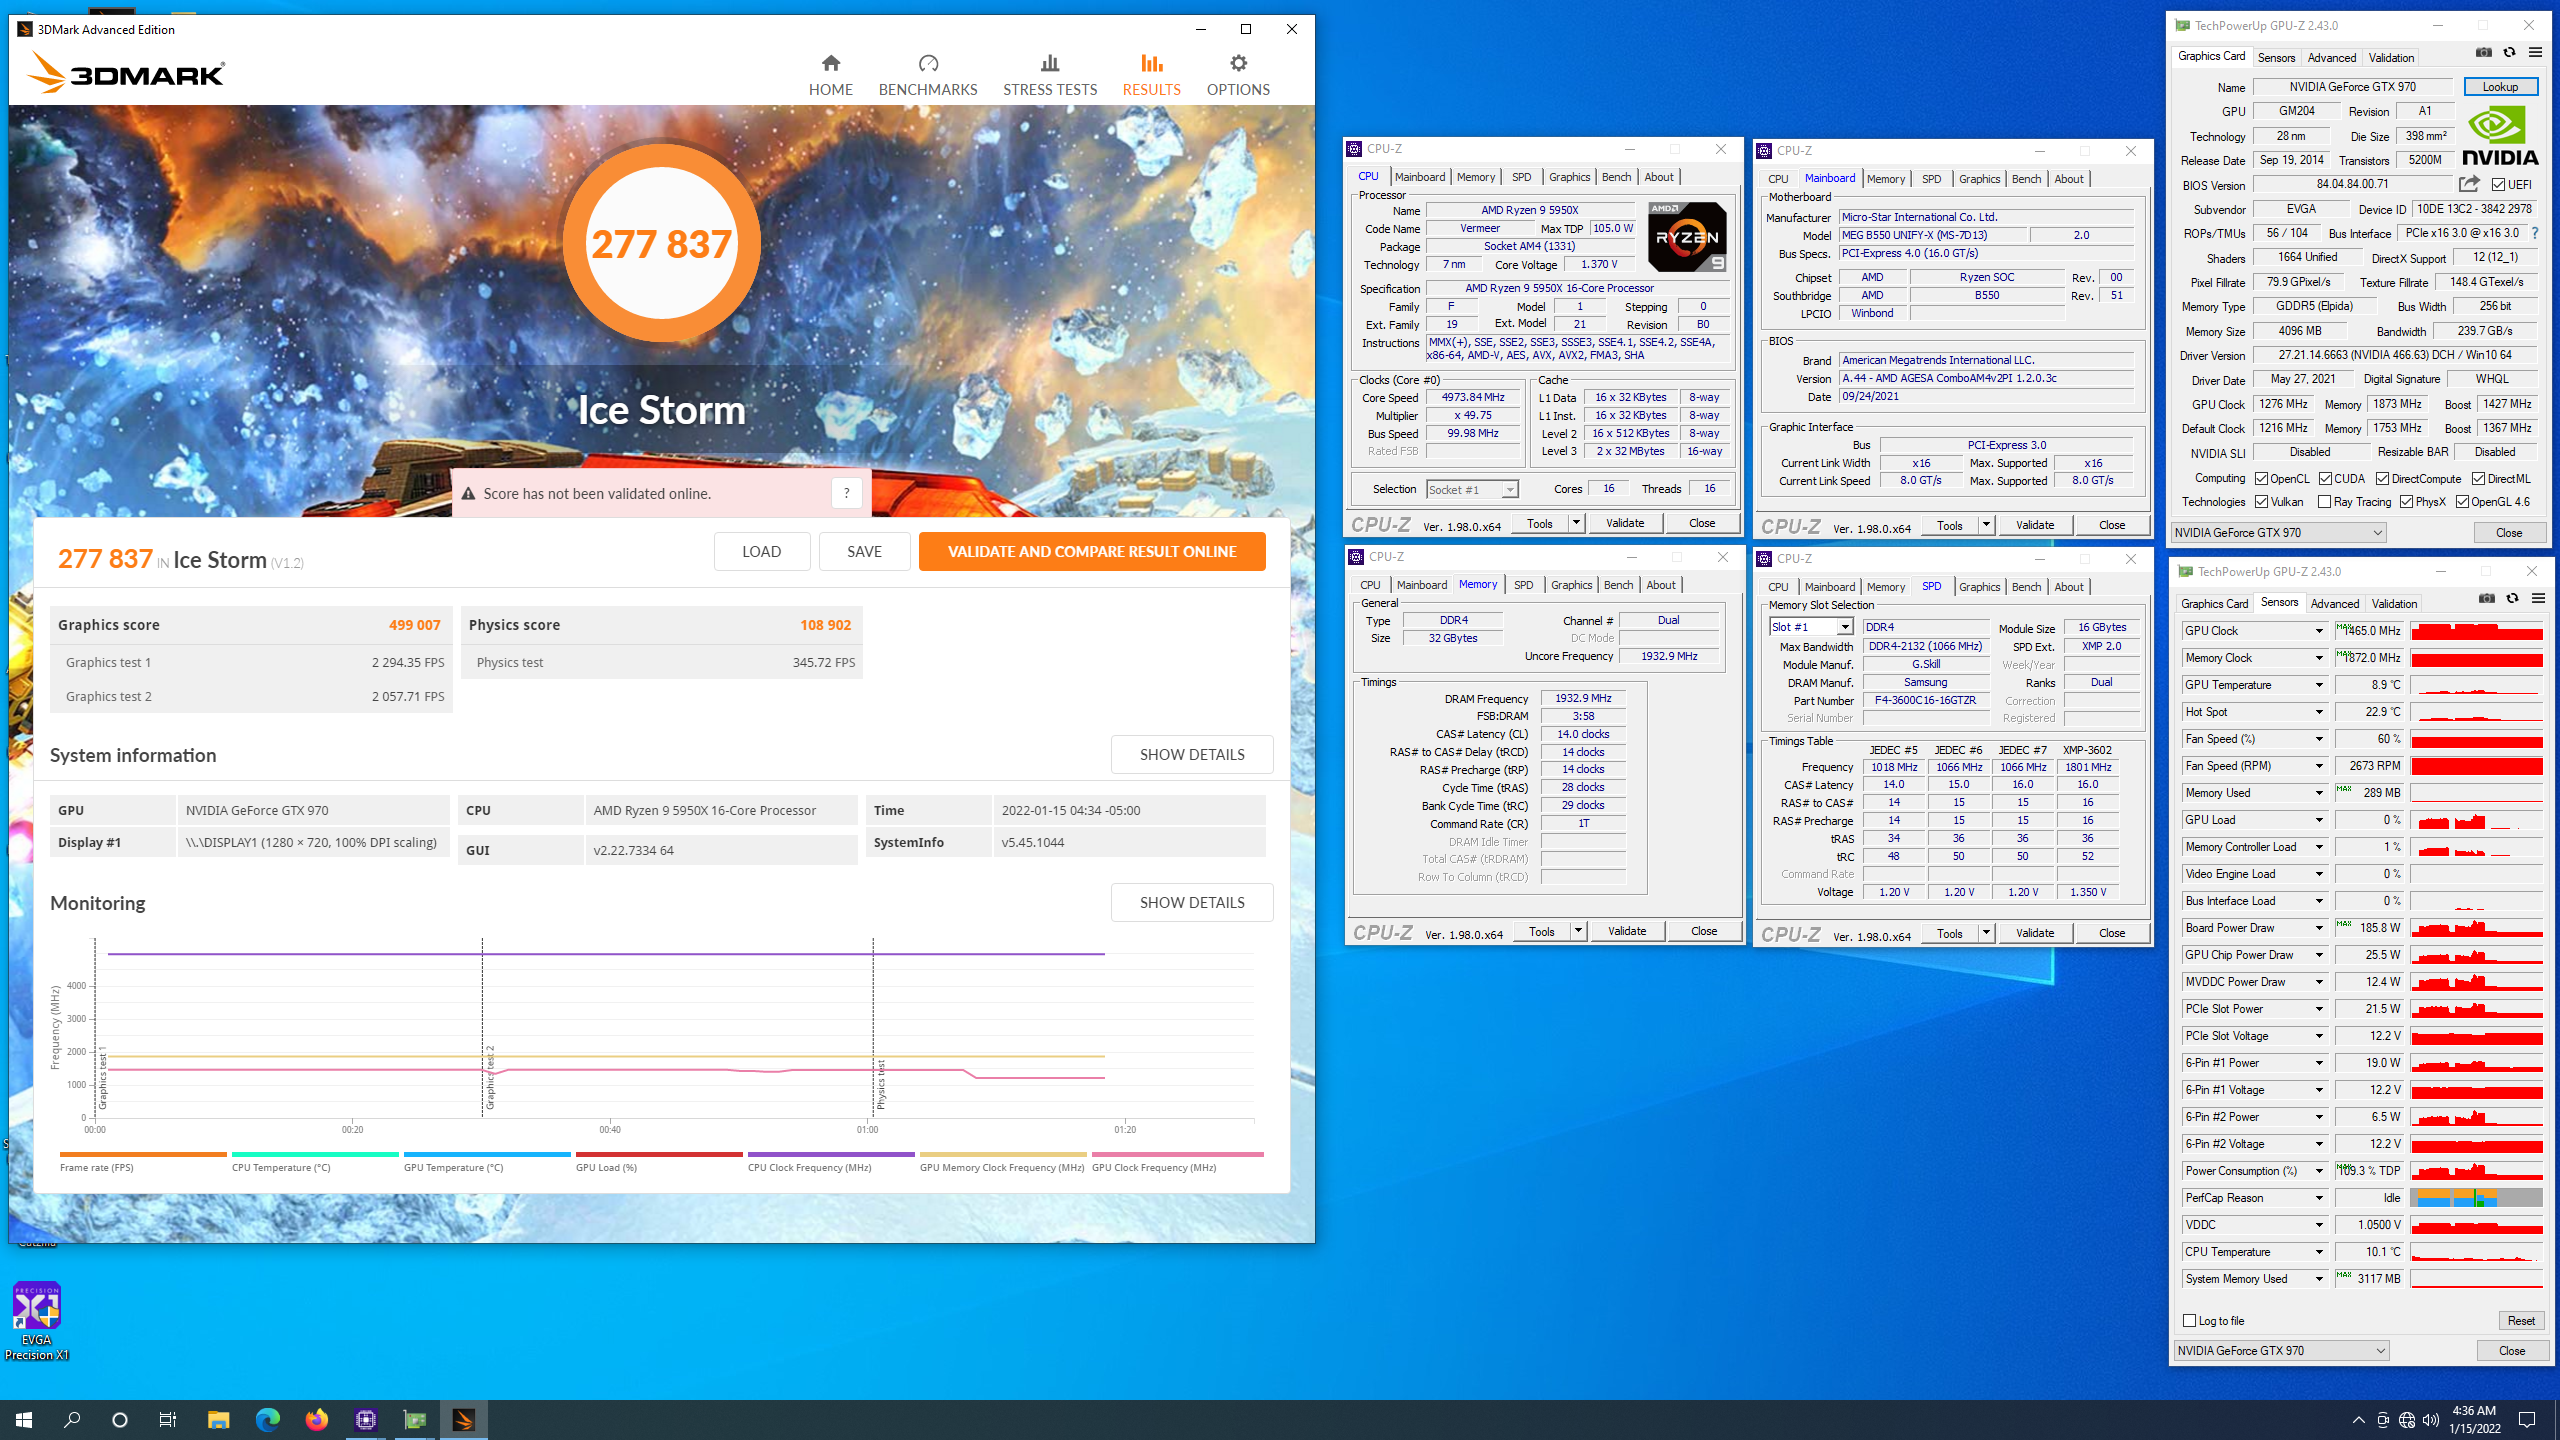Toggle Vulkan checkbox in GPU-Z
The image size is (2560, 1440).
click(x=2261, y=502)
